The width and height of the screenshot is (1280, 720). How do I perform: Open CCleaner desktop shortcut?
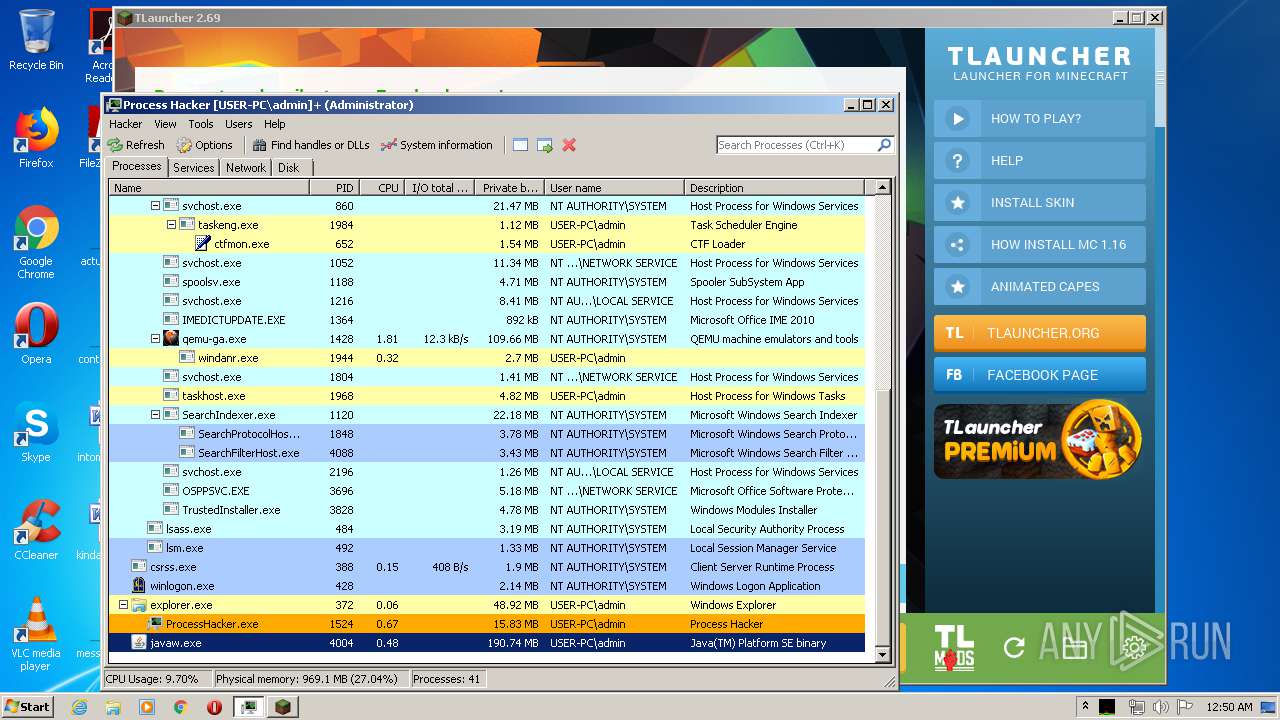click(x=36, y=530)
